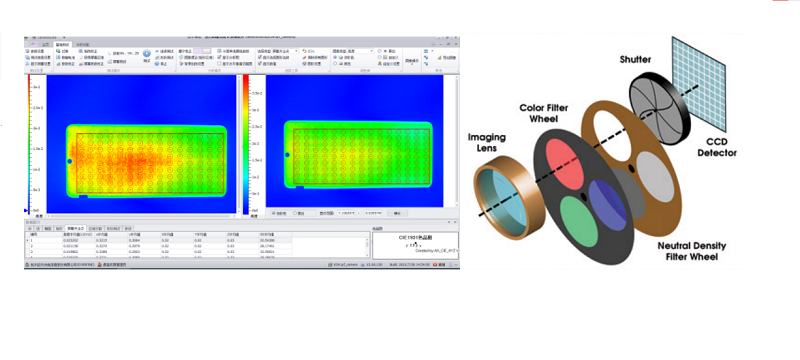Click the three-bar list icon in the rightmost ribbon group

pos(426,51)
